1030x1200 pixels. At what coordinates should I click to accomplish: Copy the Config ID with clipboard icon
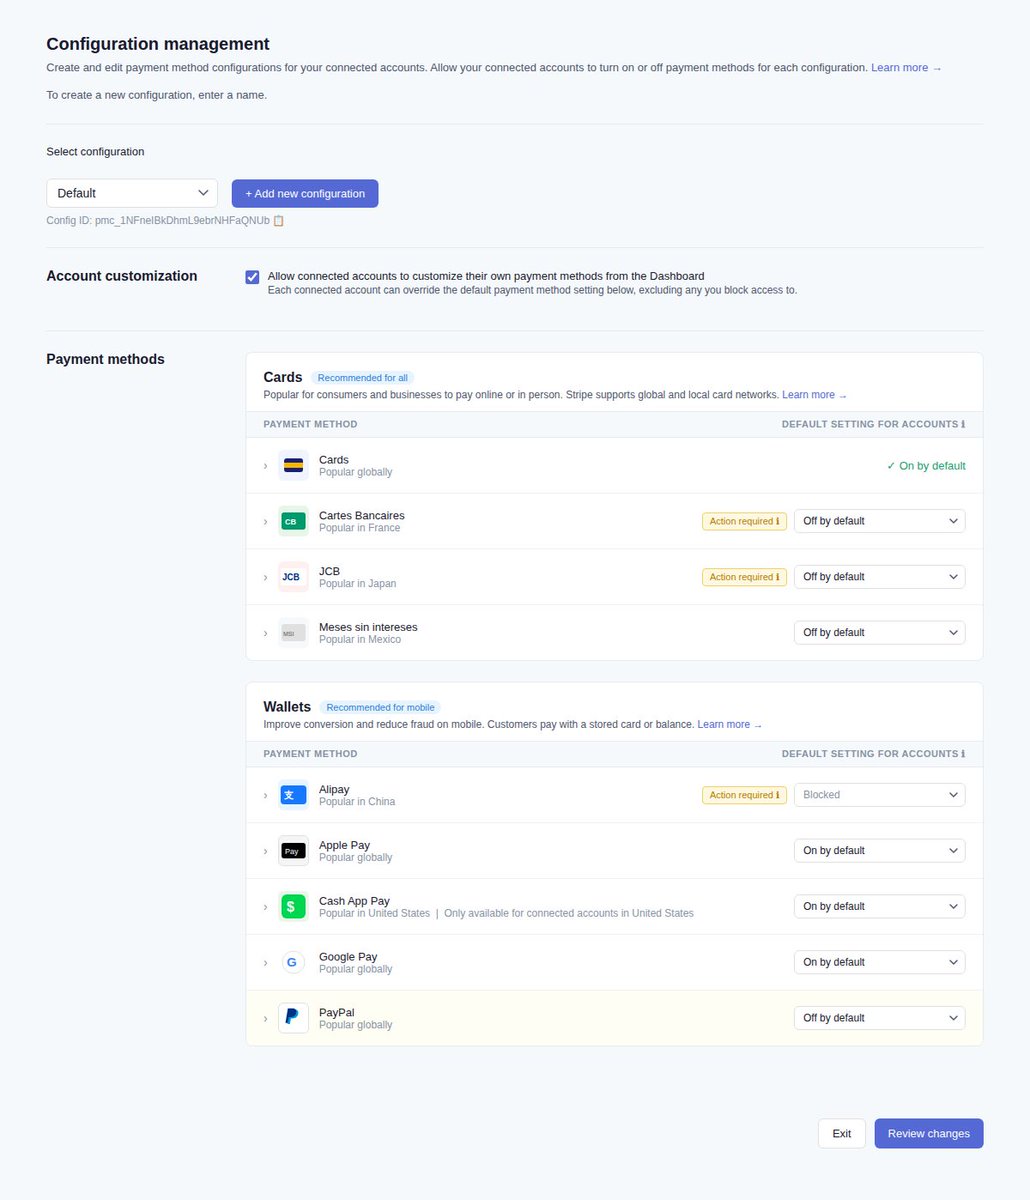coord(279,220)
